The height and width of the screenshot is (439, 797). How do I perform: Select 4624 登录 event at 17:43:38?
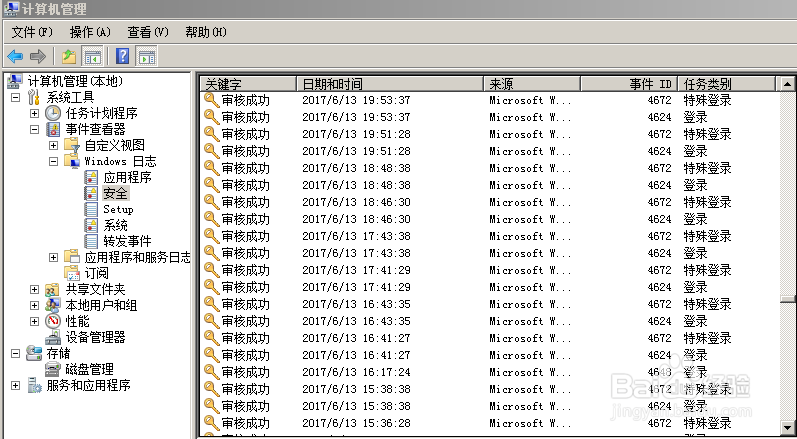pos(491,253)
